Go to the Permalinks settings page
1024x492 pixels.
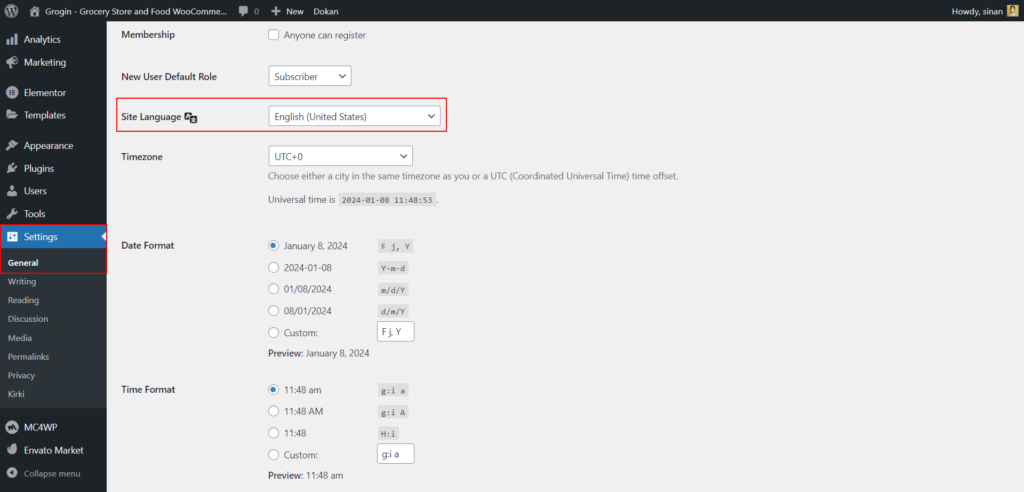tap(28, 357)
